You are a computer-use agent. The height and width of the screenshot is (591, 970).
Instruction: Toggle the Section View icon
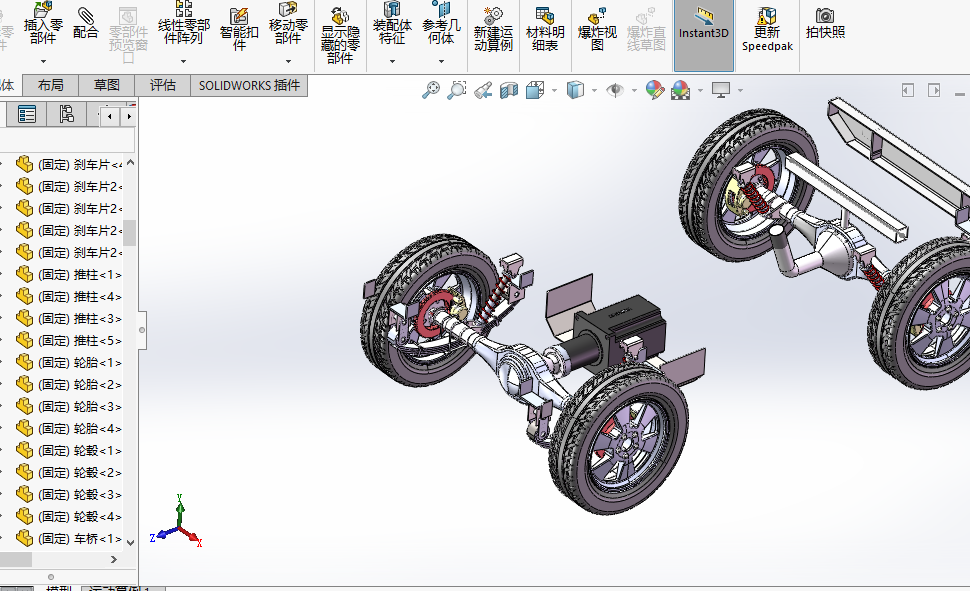coord(509,91)
